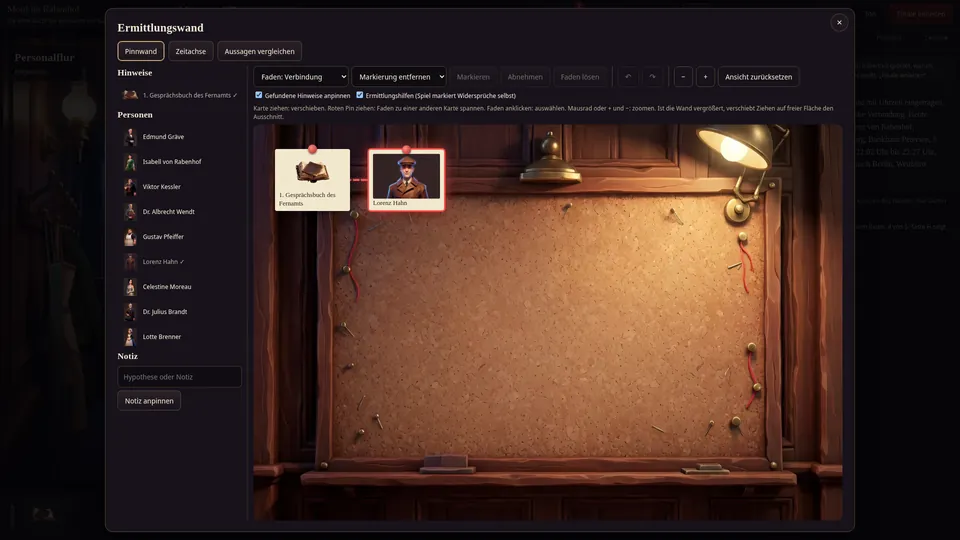Viewport: 960px width, 540px height.
Task: Select Edmund Gräve in Personen list
Action: (x=180, y=137)
